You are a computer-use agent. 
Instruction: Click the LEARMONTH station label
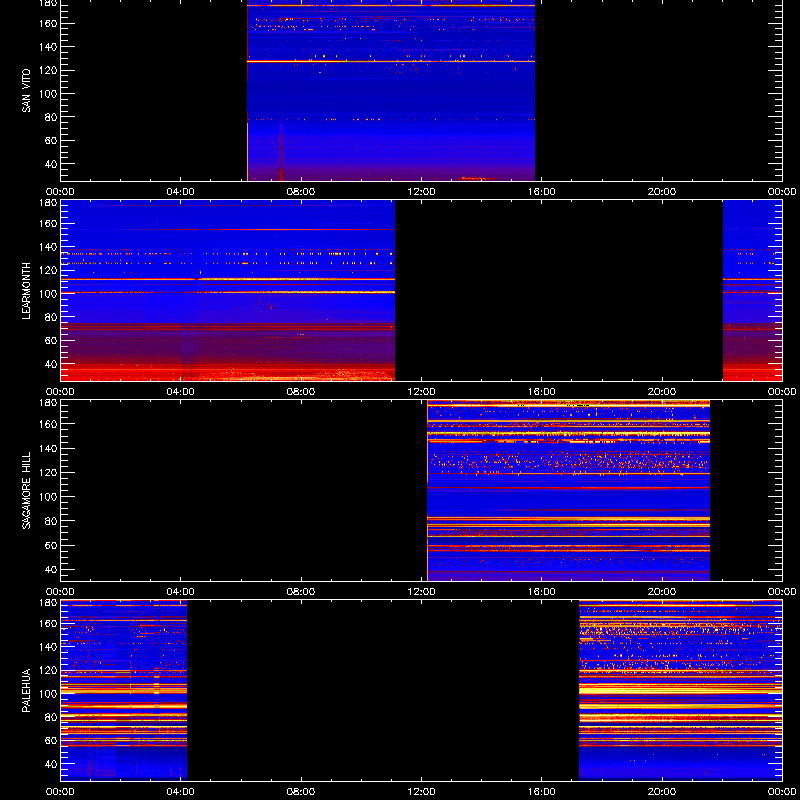point(26,291)
